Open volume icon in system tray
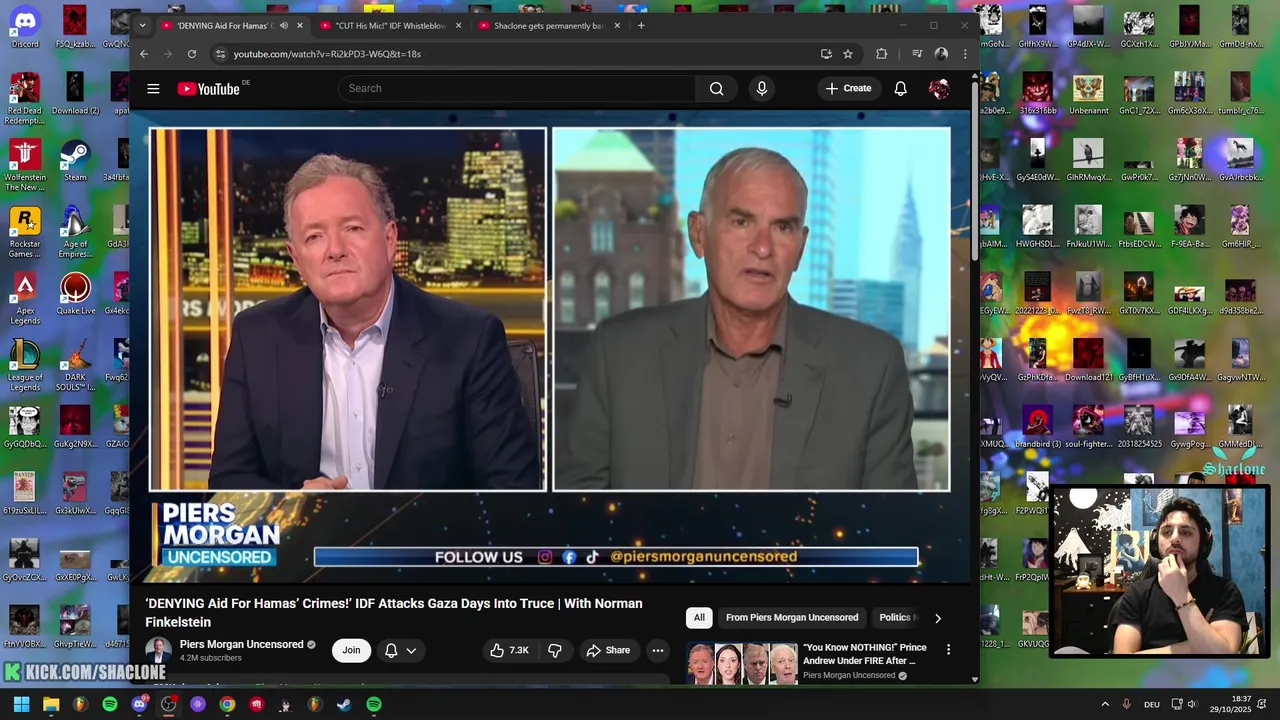1280x720 pixels. [1192, 704]
